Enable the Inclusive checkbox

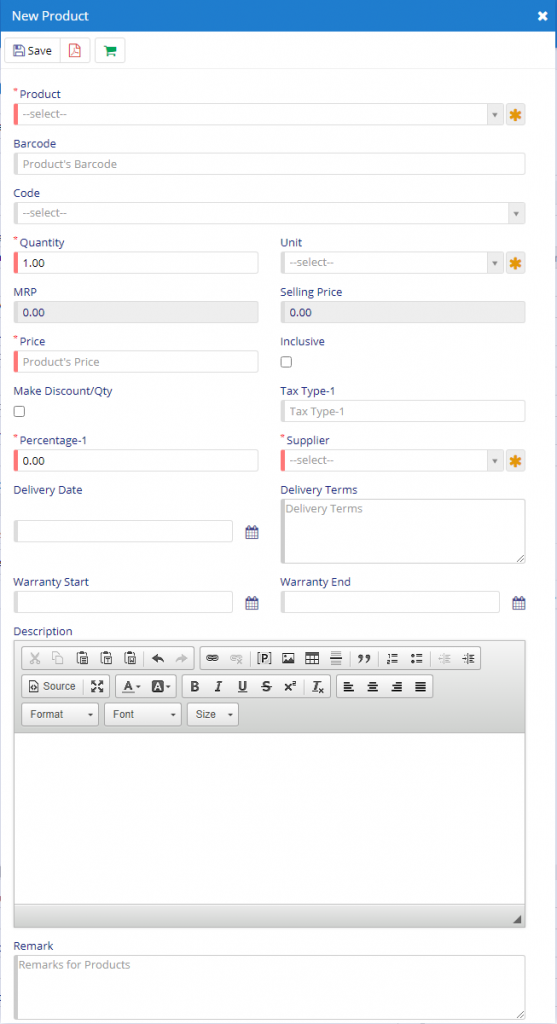coord(286,362)
